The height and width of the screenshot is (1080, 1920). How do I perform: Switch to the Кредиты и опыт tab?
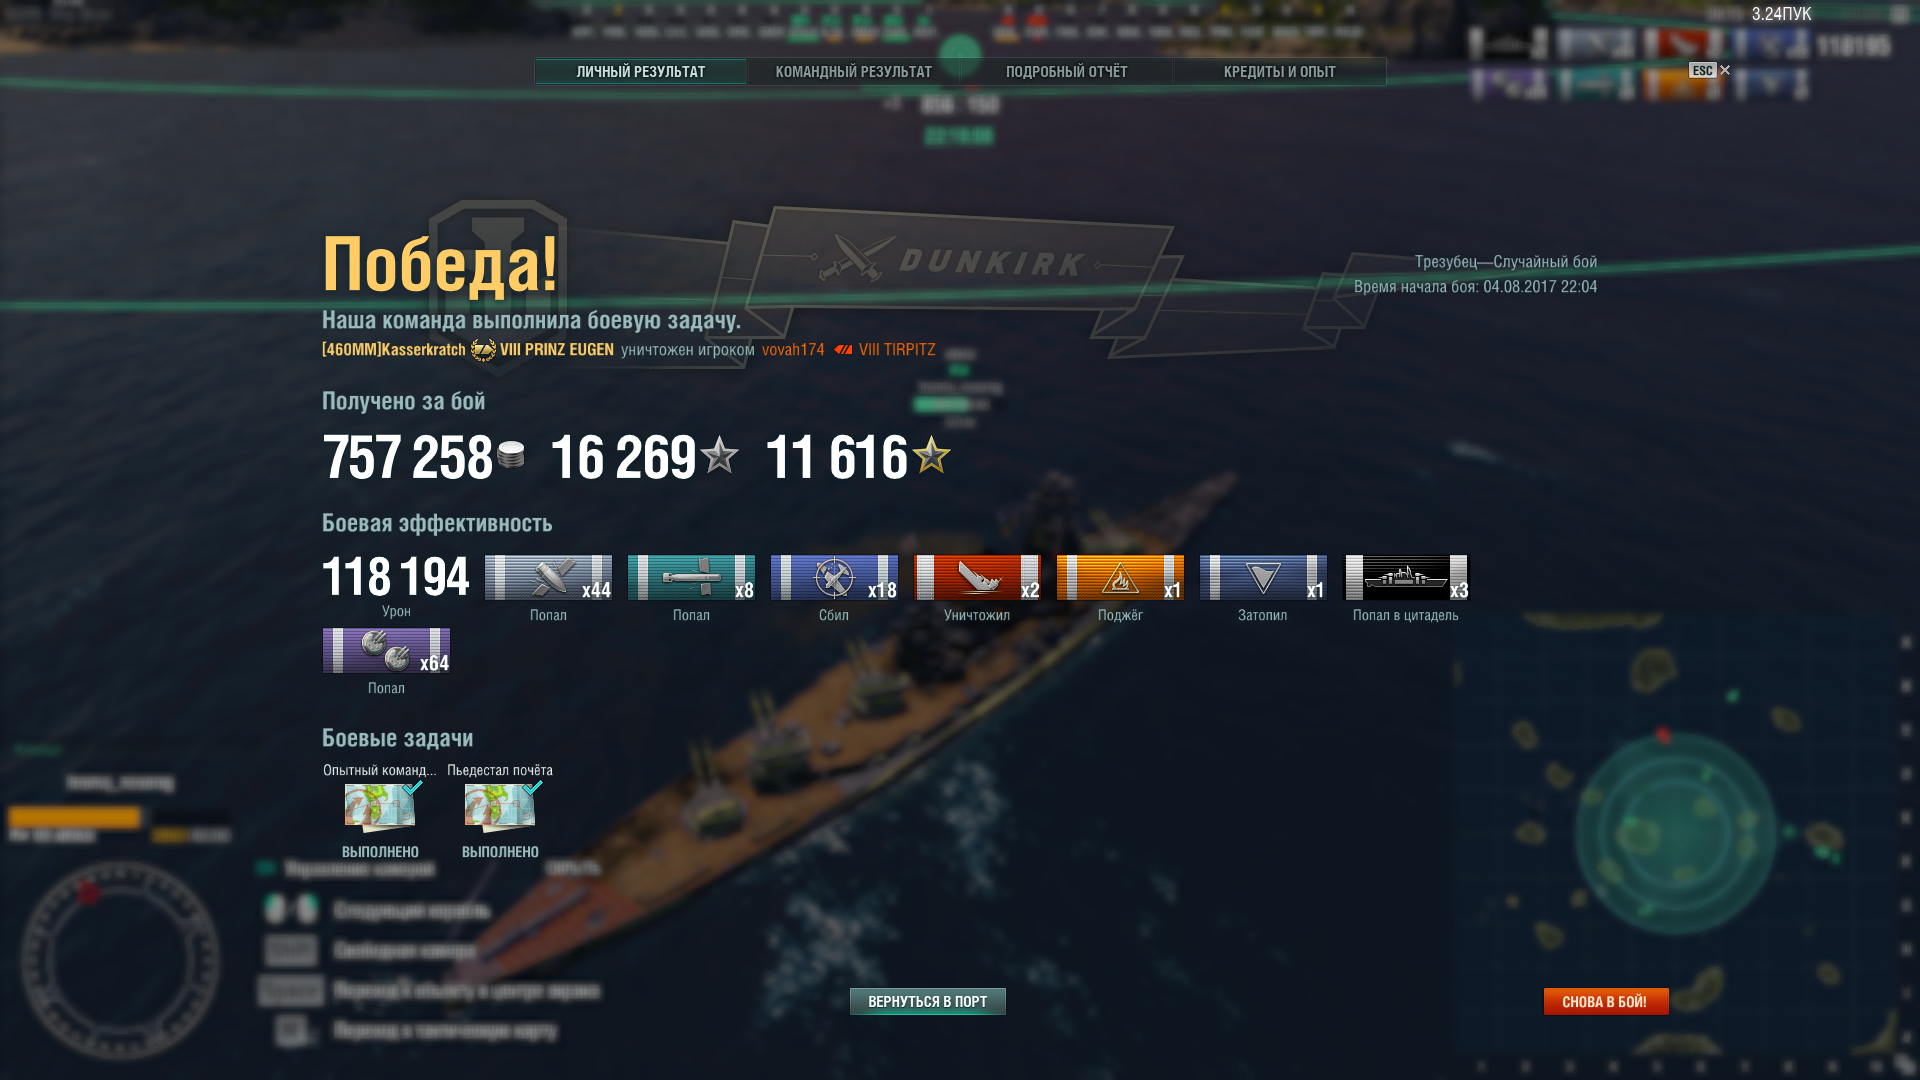point(1279,72)
